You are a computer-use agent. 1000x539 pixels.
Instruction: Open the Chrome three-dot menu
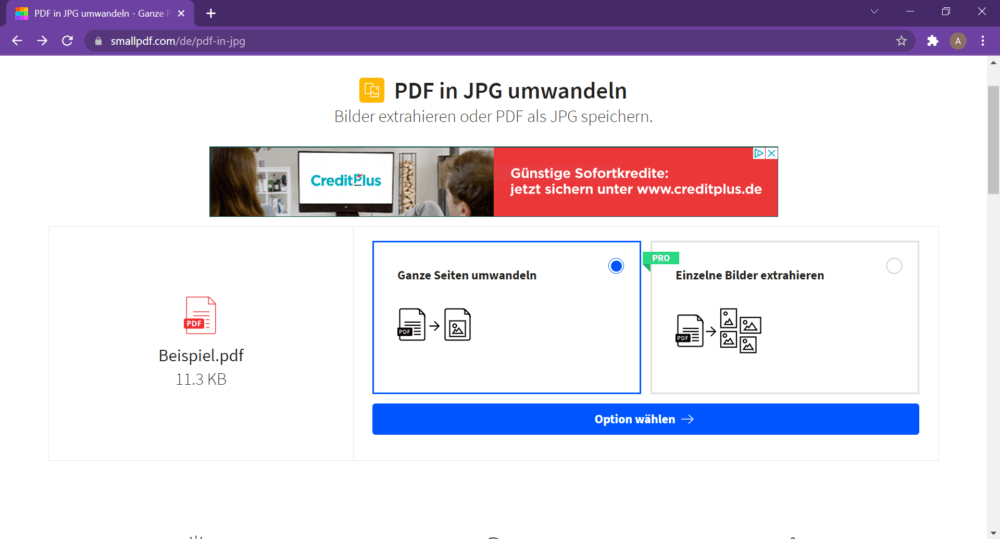click(983, 41)
